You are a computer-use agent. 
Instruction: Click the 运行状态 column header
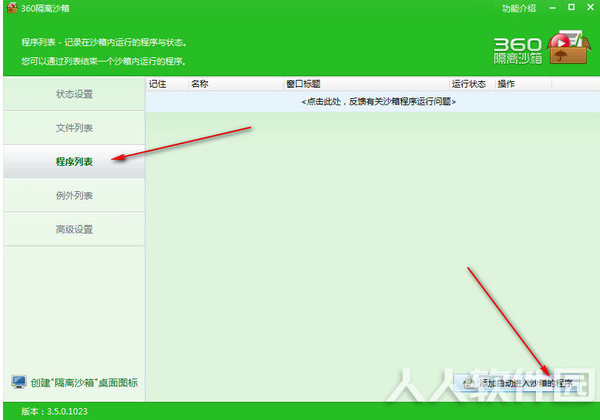(472, 84)
